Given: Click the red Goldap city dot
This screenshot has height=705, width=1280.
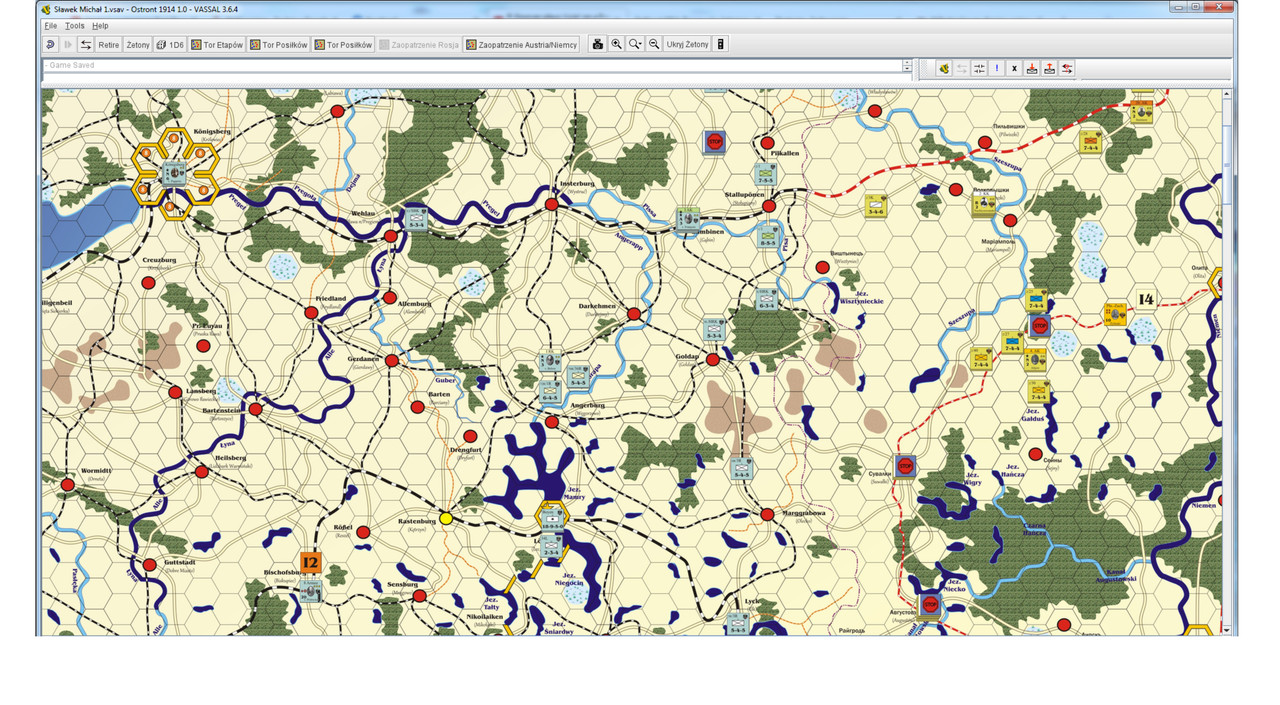Looking at the screenshot, I should point(712,359).
